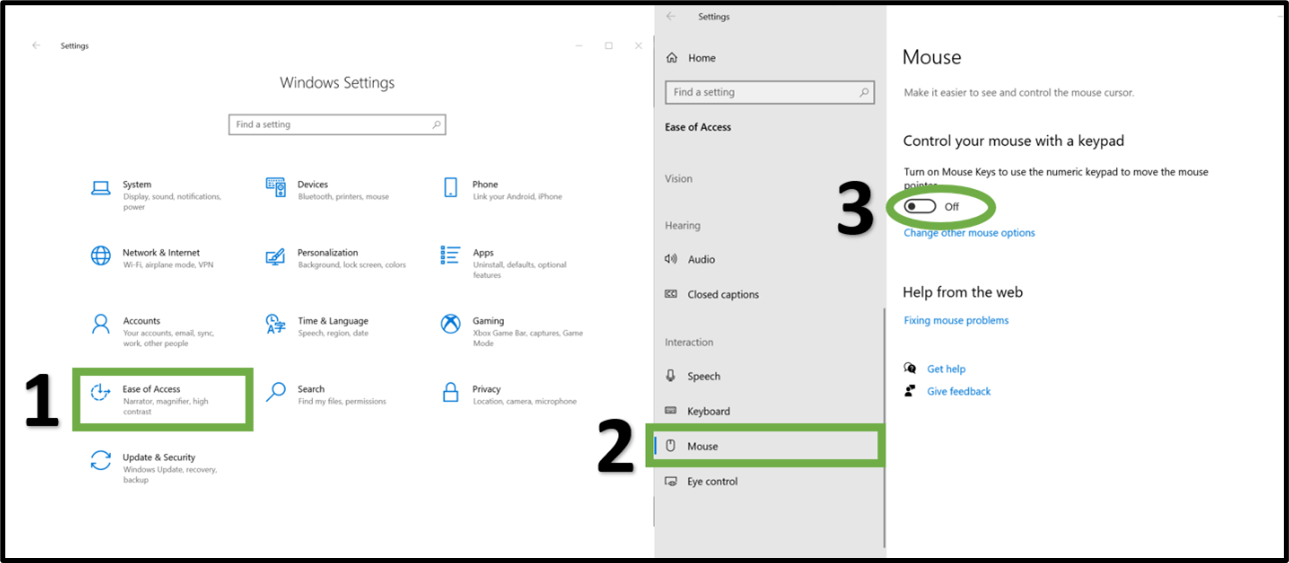Minimize the Windows Settings window

pos(580,46)
